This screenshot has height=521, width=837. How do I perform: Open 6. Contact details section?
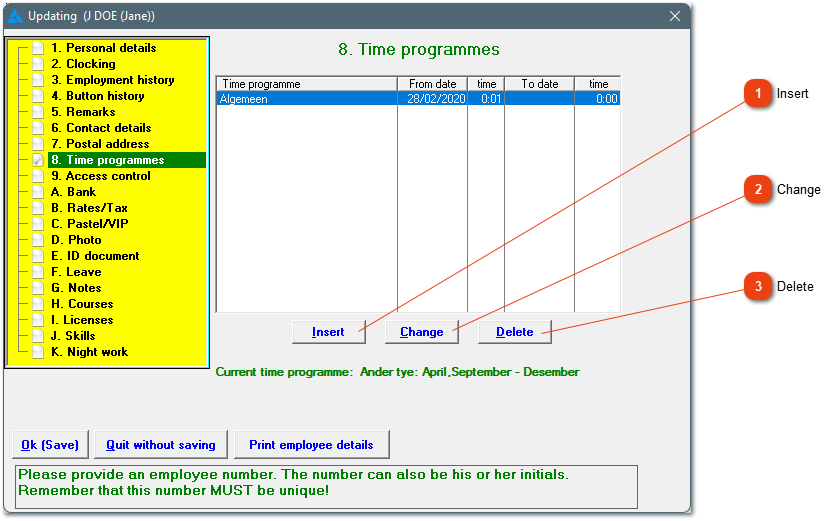point(101,128)
